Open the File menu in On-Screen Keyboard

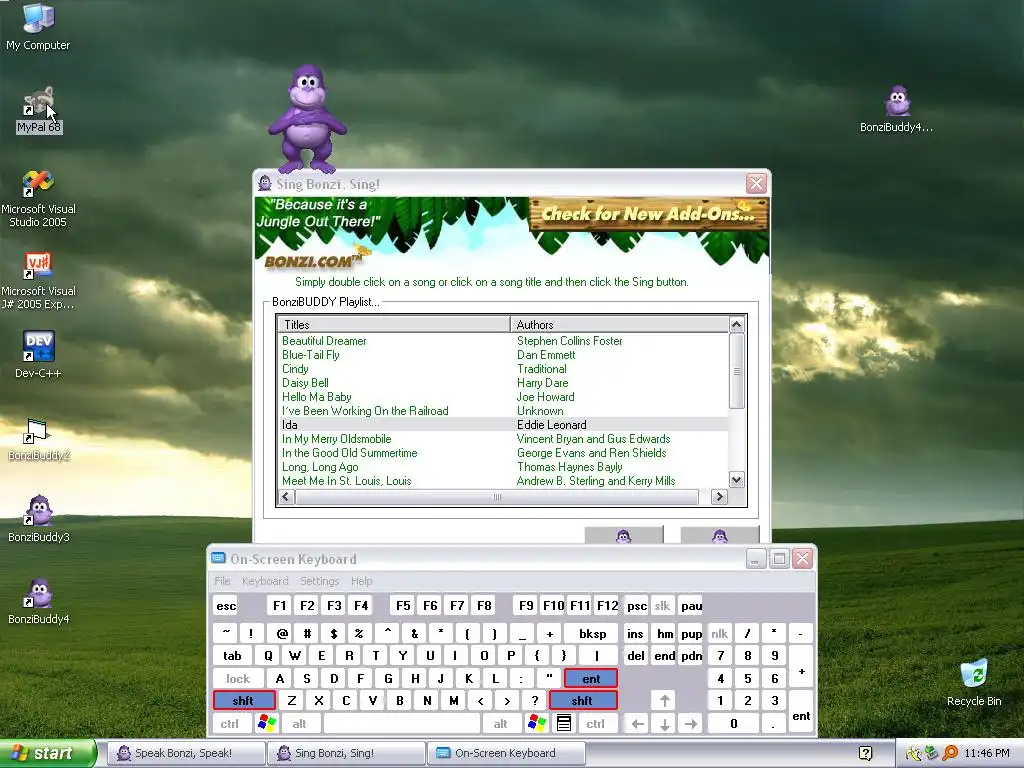[x=222, y=581]
